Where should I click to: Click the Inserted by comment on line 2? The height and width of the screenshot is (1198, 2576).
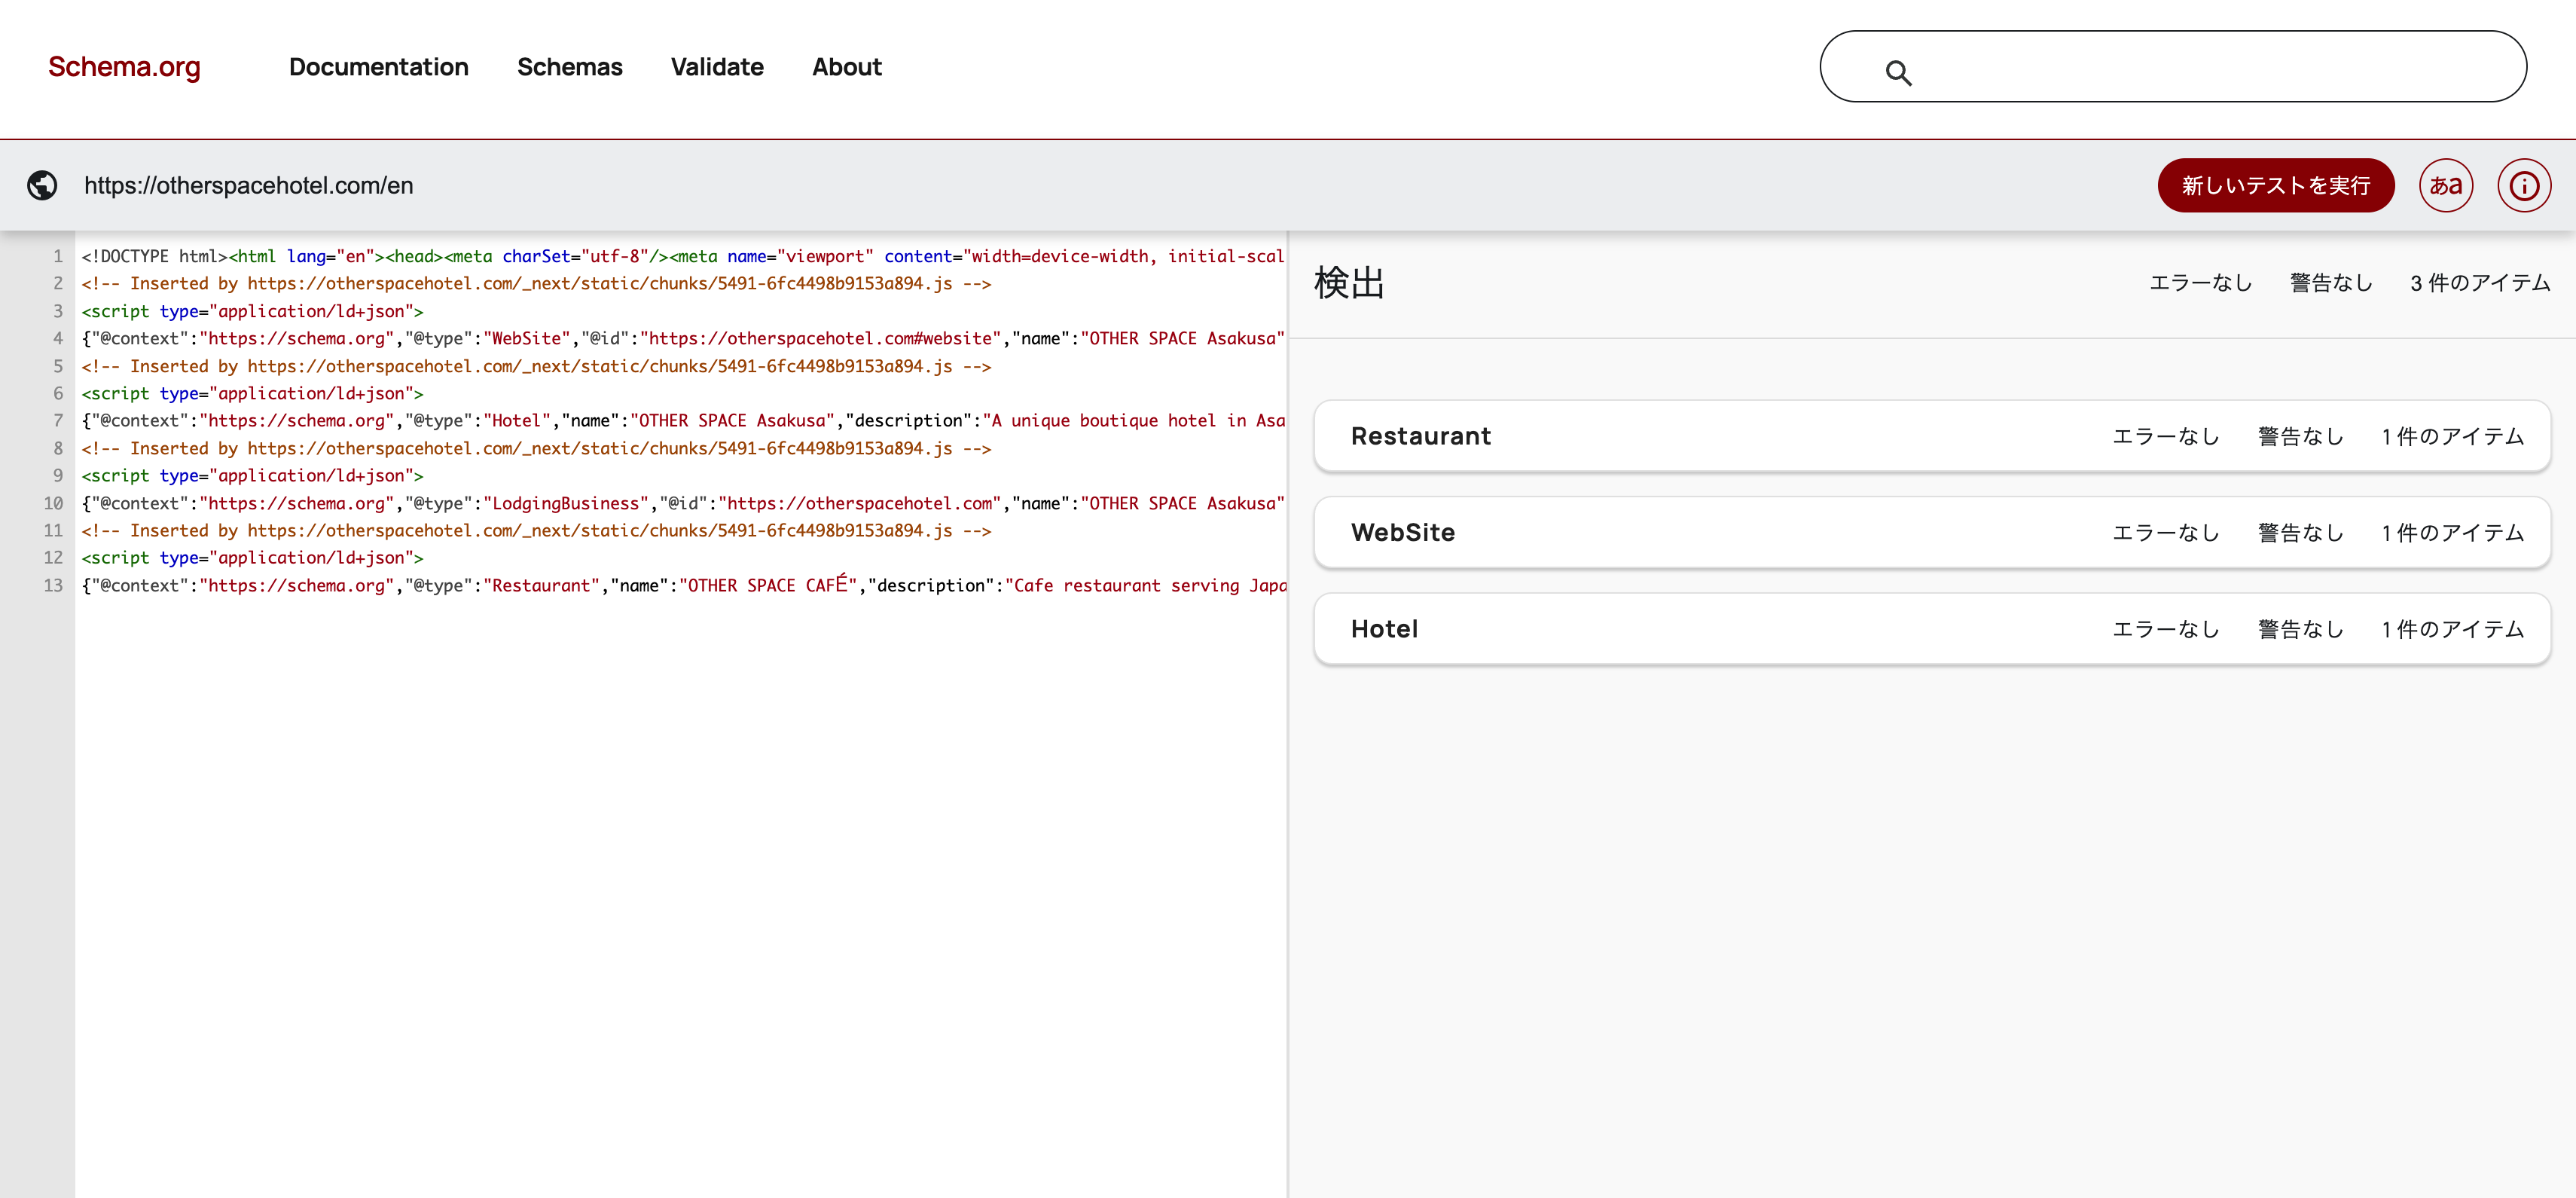coord(536,283)
